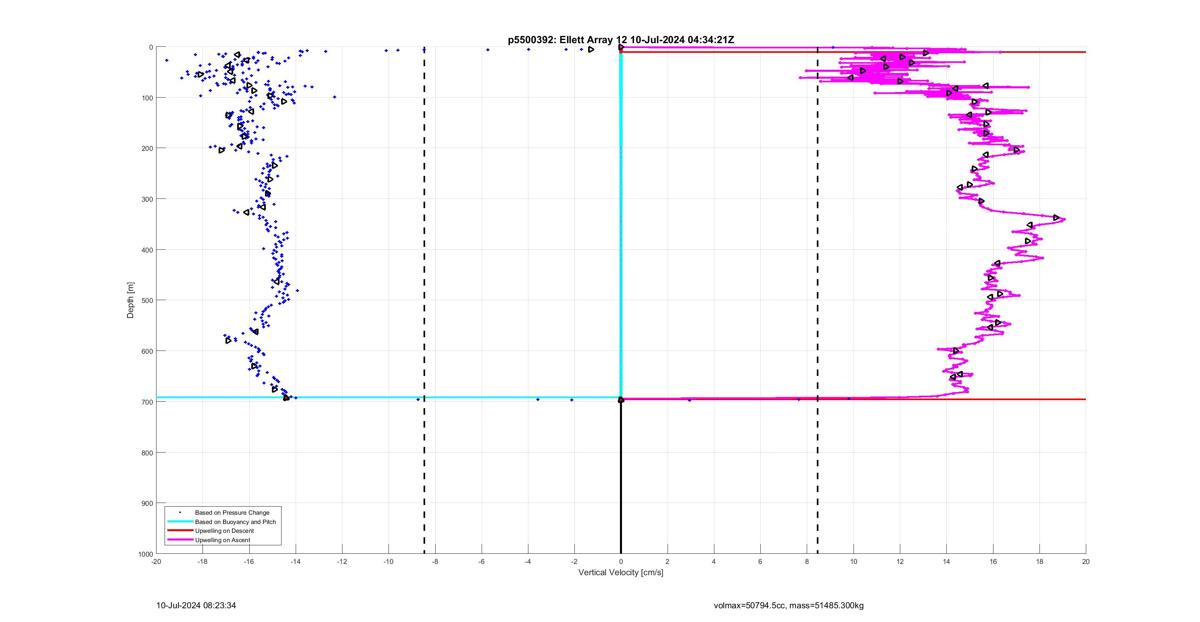Select the 'Vertical Velocity [cm/s]' x-axis label
The height and width of the screenshot is (622, 1200).
pos(620,573)
